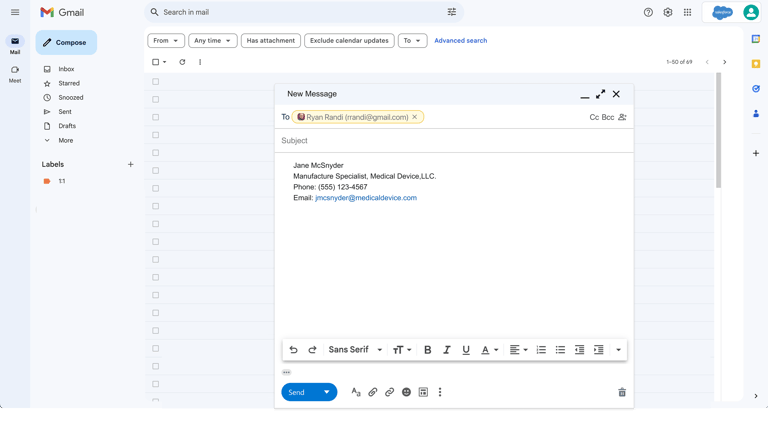Open the From filter dropdown
Screen dimensions: 768x429
(166, 41)
